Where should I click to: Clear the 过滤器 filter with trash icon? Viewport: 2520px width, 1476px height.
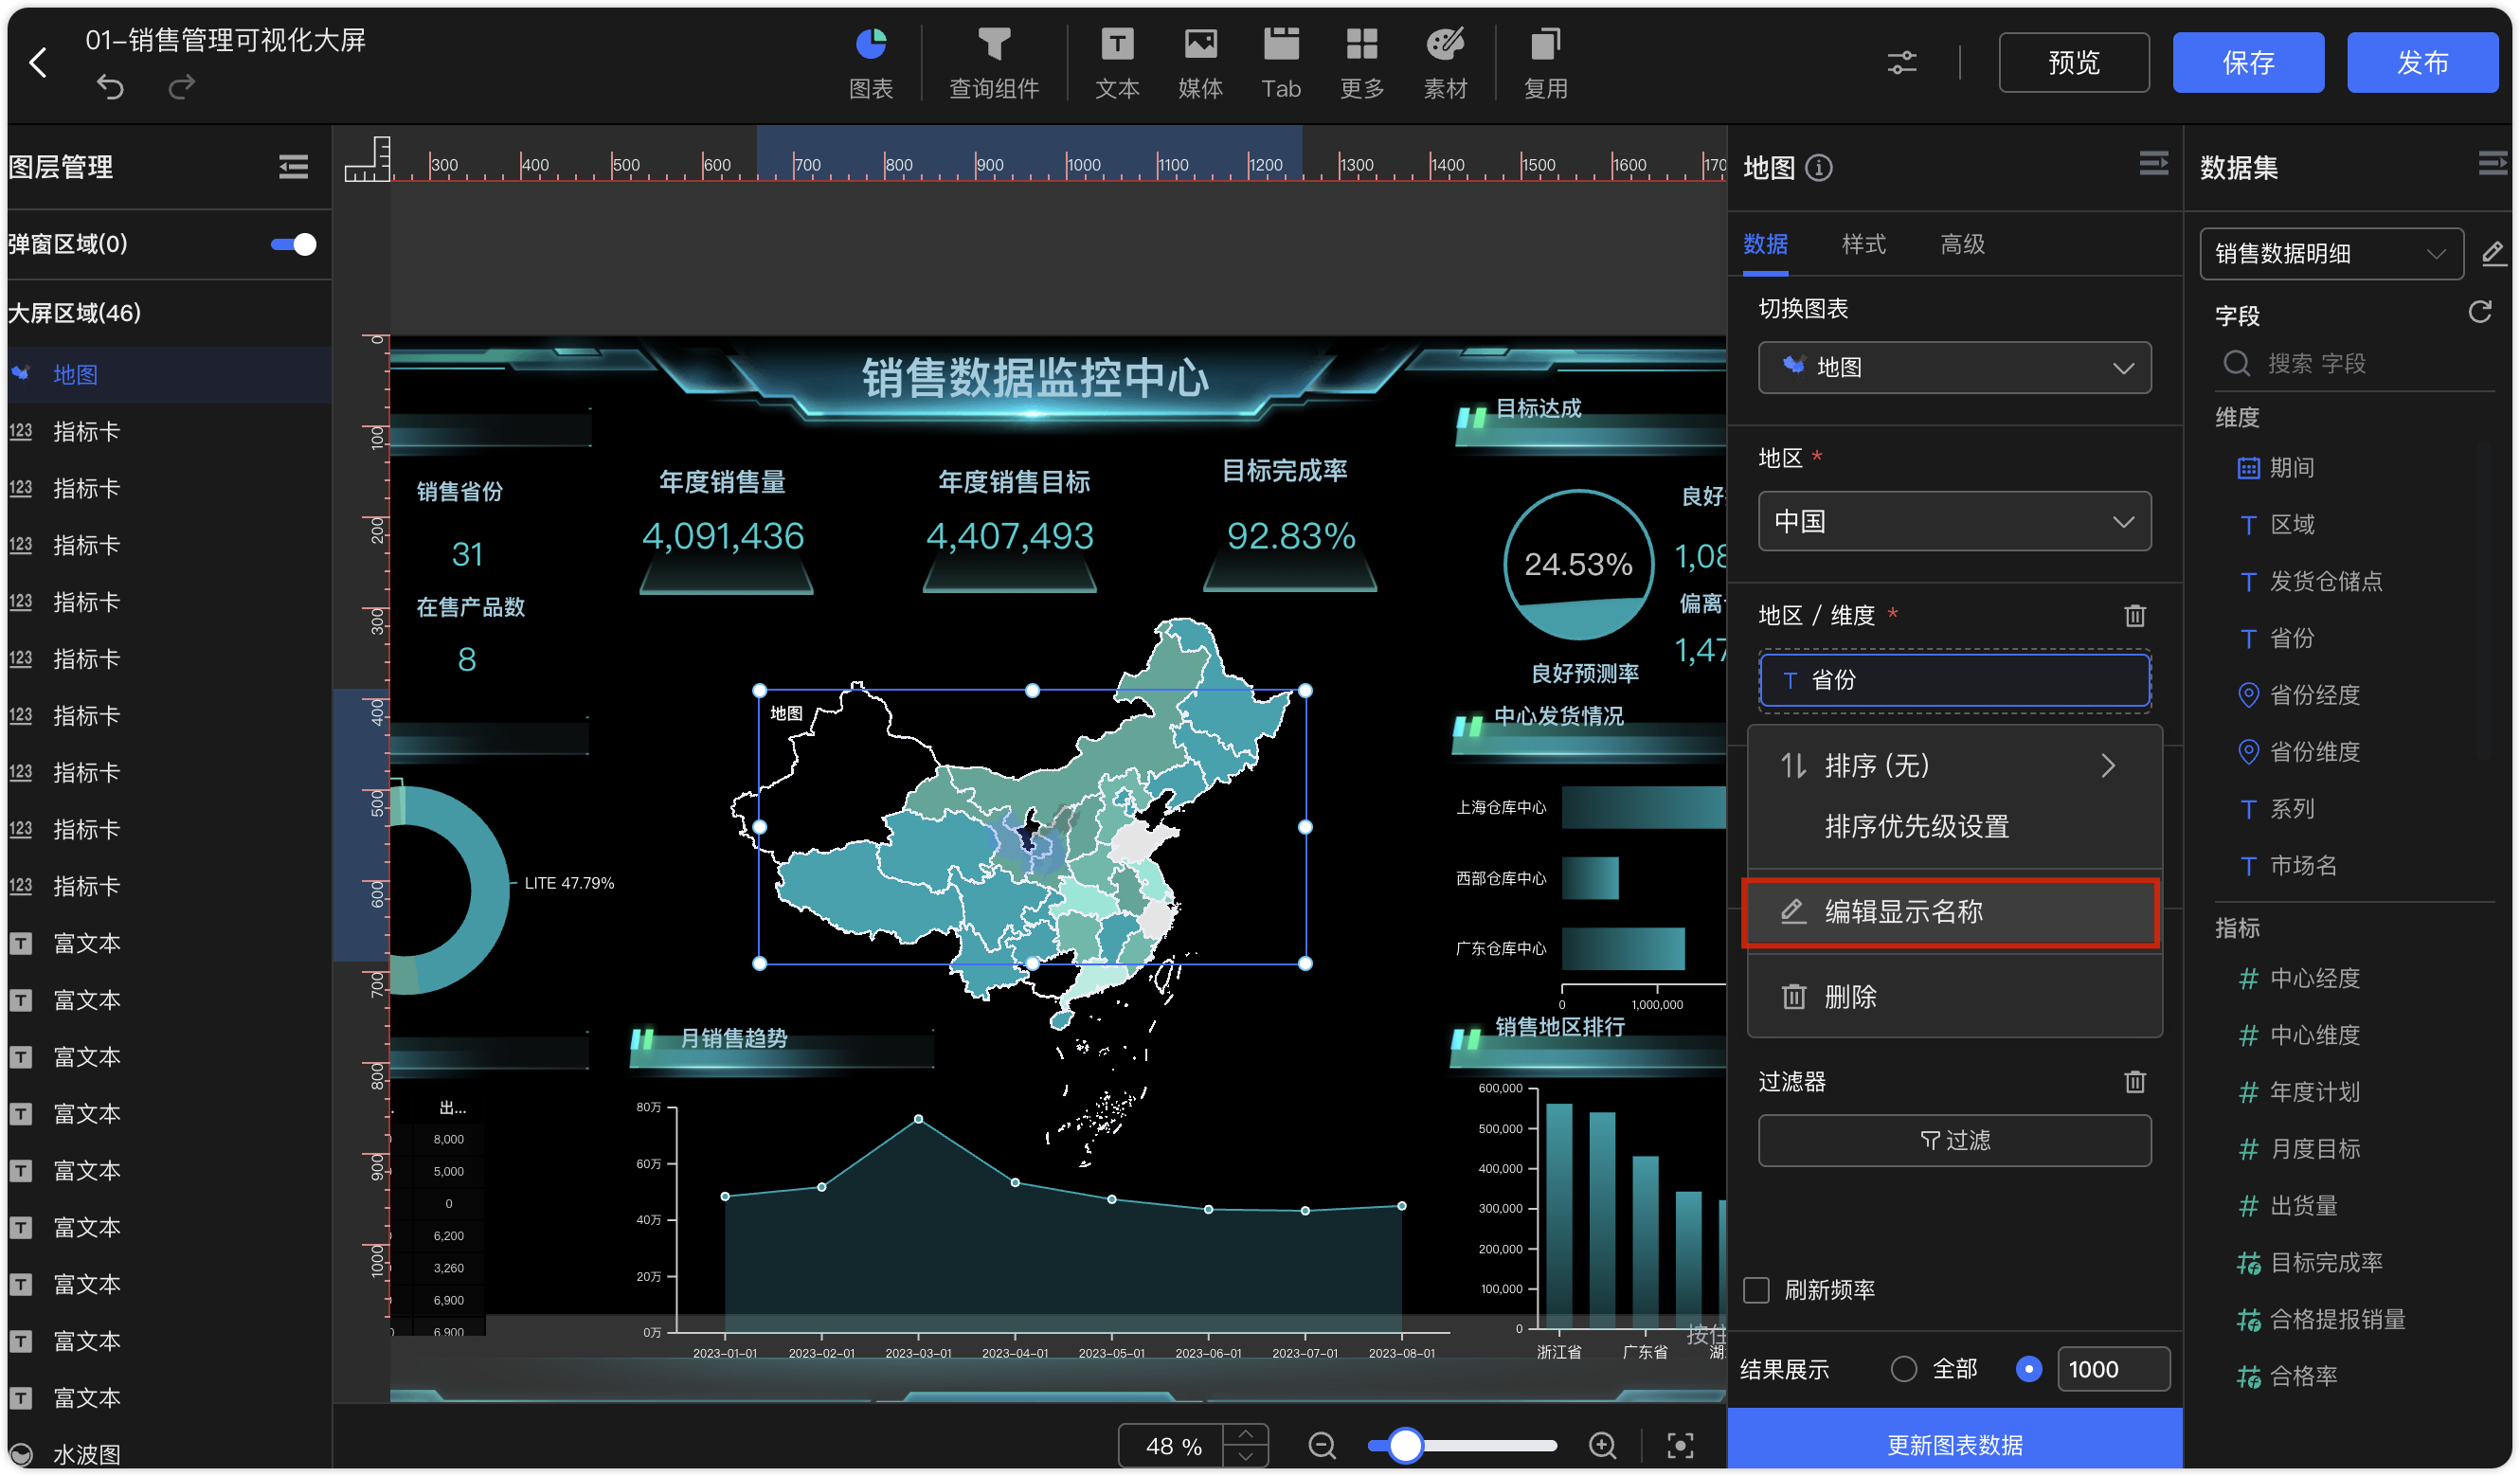click(x=2135, y=1081)
